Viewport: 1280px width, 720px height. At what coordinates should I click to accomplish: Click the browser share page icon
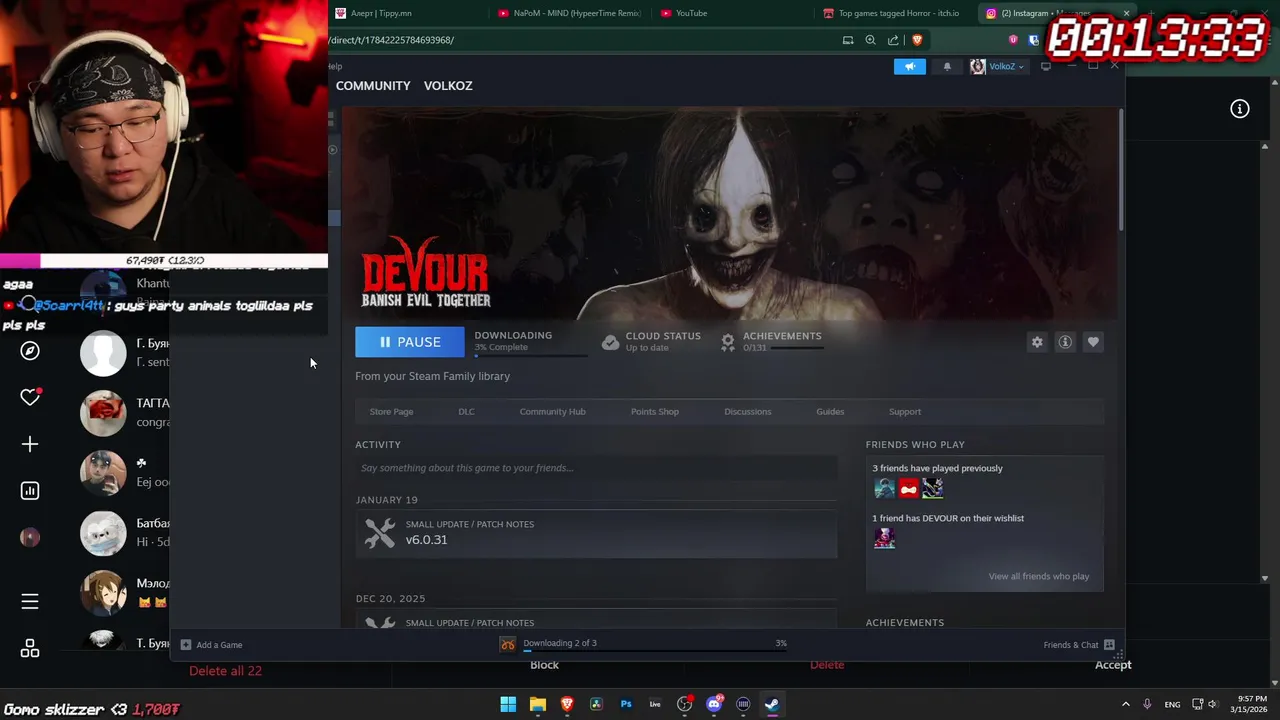(x=893, y=40)
